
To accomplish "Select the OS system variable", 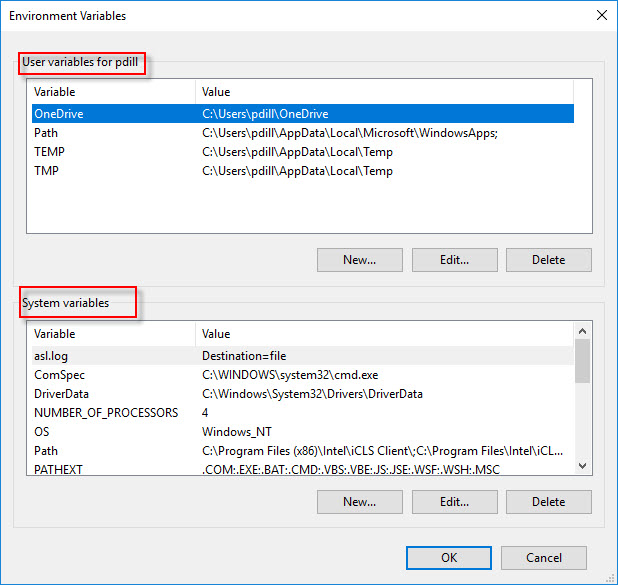I will pyautogui.click(x=303, y=431).
